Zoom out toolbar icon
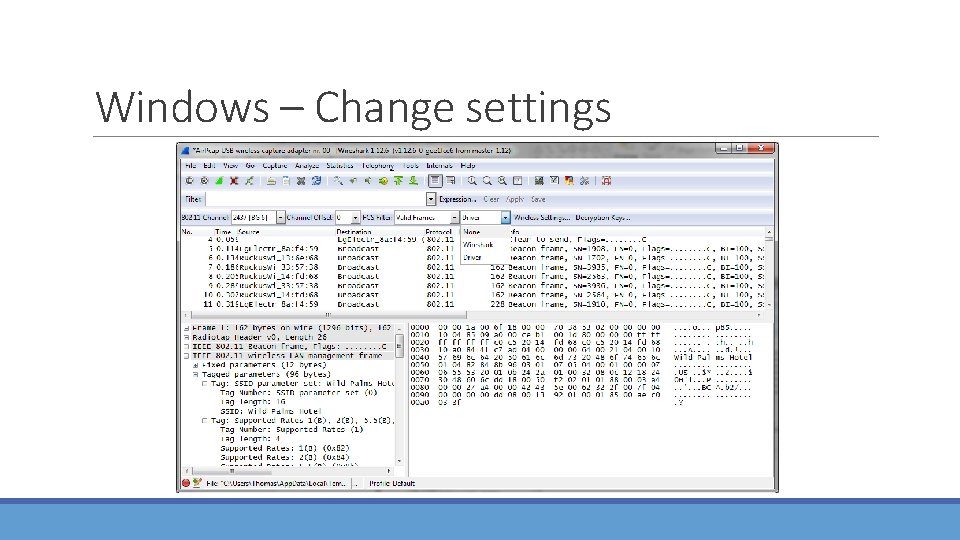 coord(487,181)
